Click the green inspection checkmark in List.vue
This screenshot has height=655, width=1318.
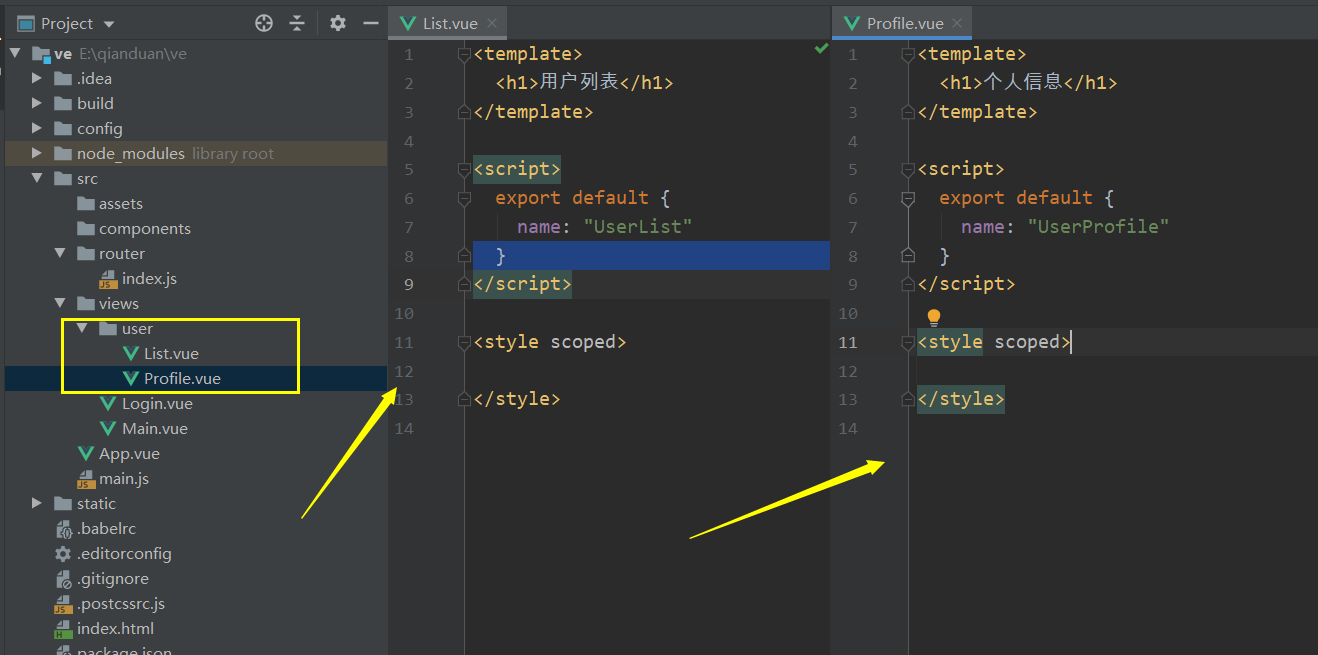click(821, 48)
